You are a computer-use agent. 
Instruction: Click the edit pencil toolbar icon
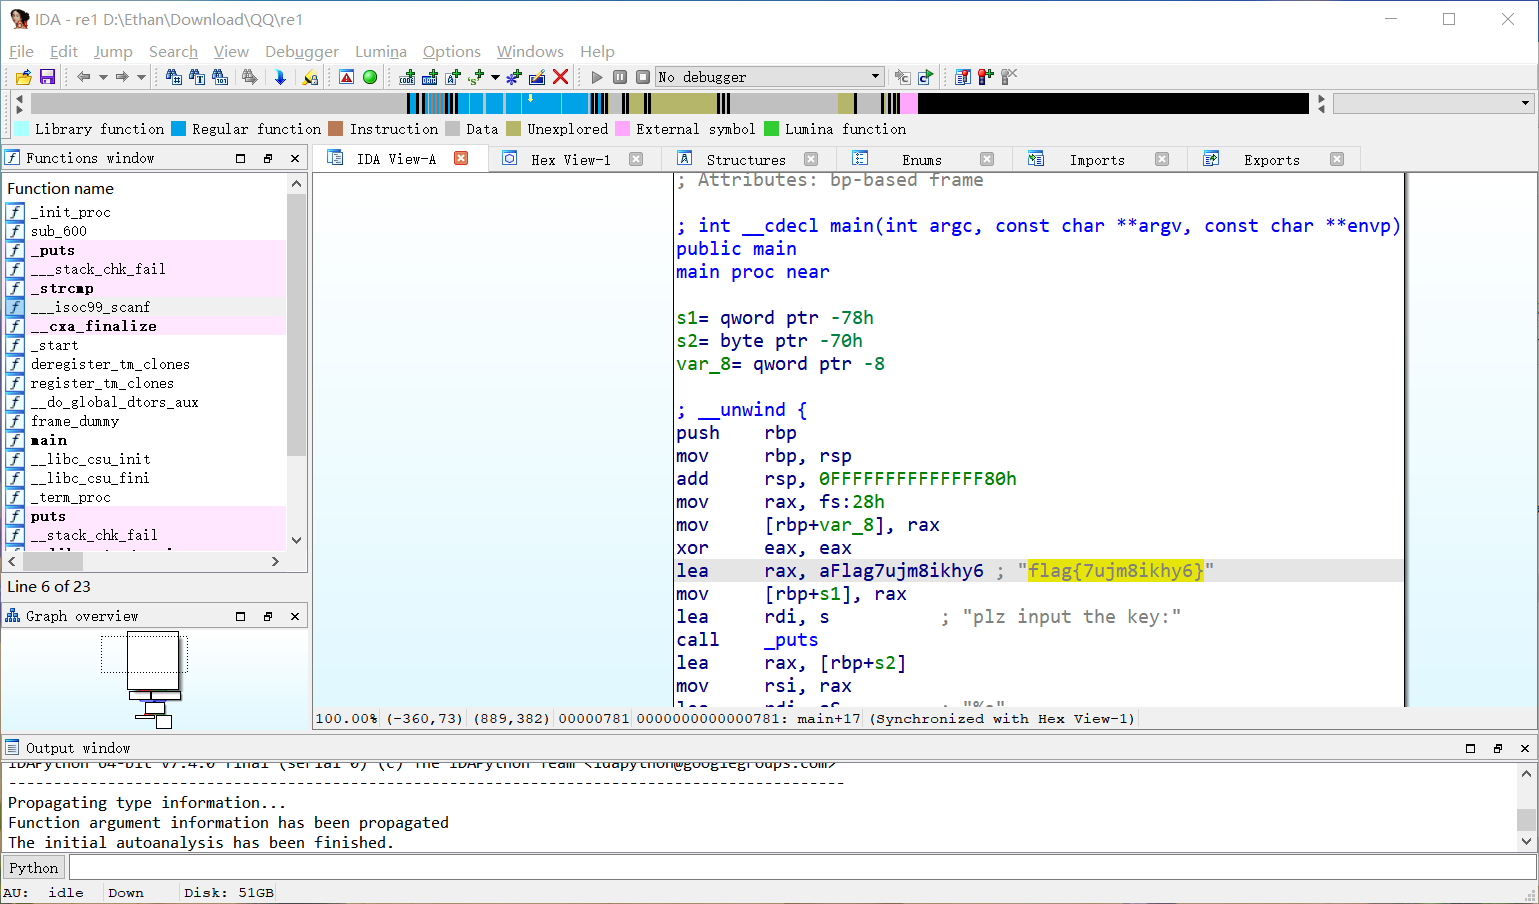[x=537, y=77]
